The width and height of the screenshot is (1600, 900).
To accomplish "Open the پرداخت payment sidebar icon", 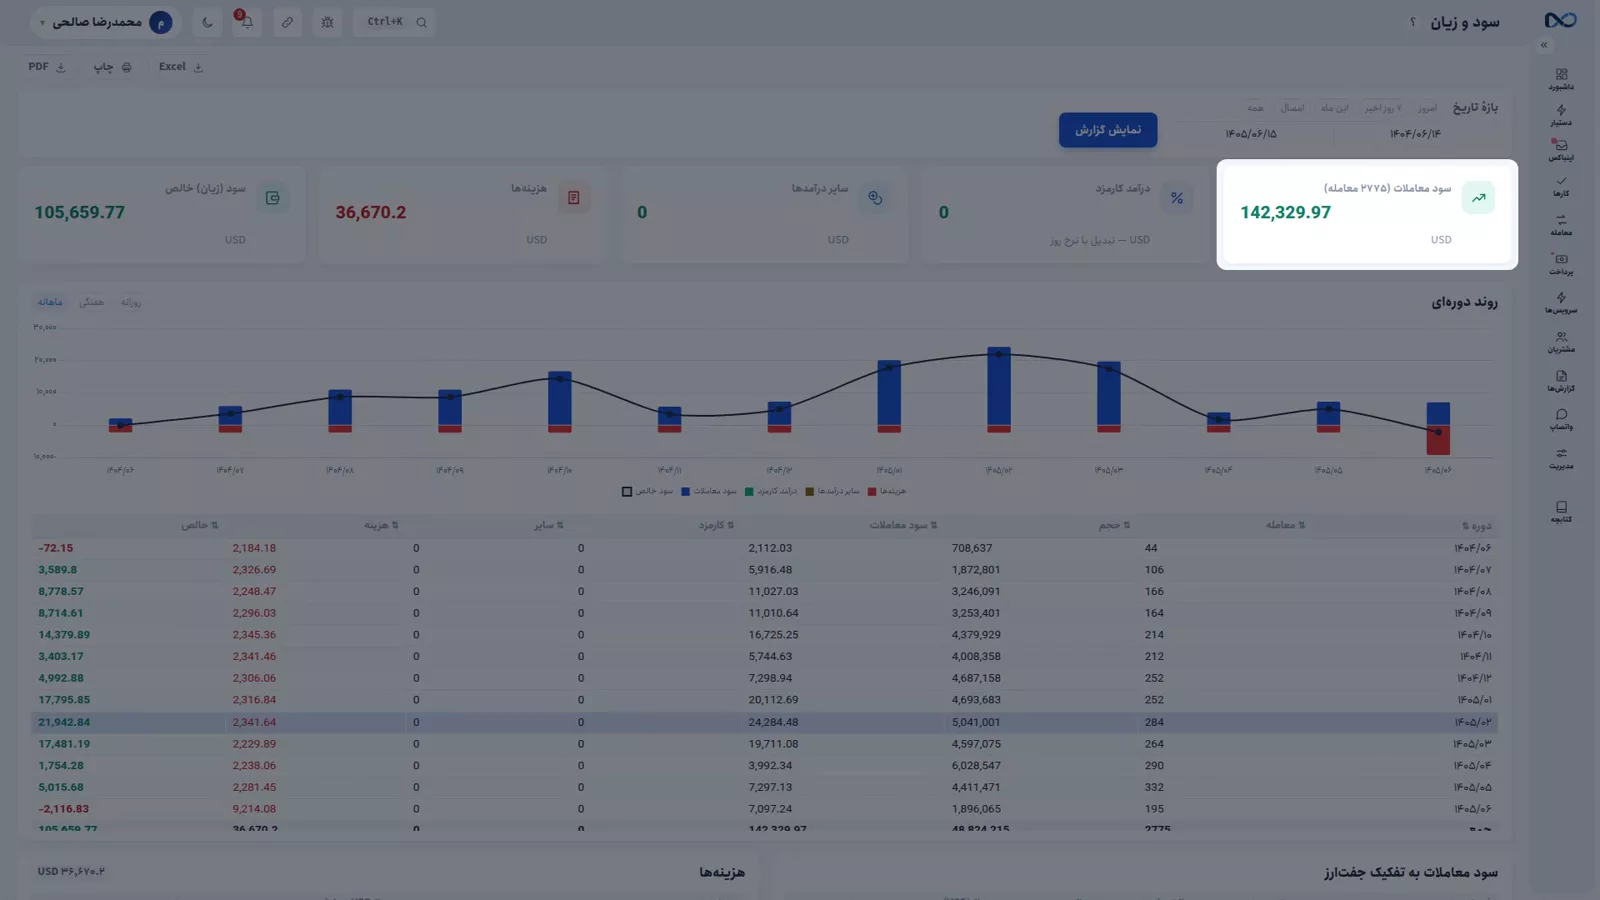I will coord(1561,264).
